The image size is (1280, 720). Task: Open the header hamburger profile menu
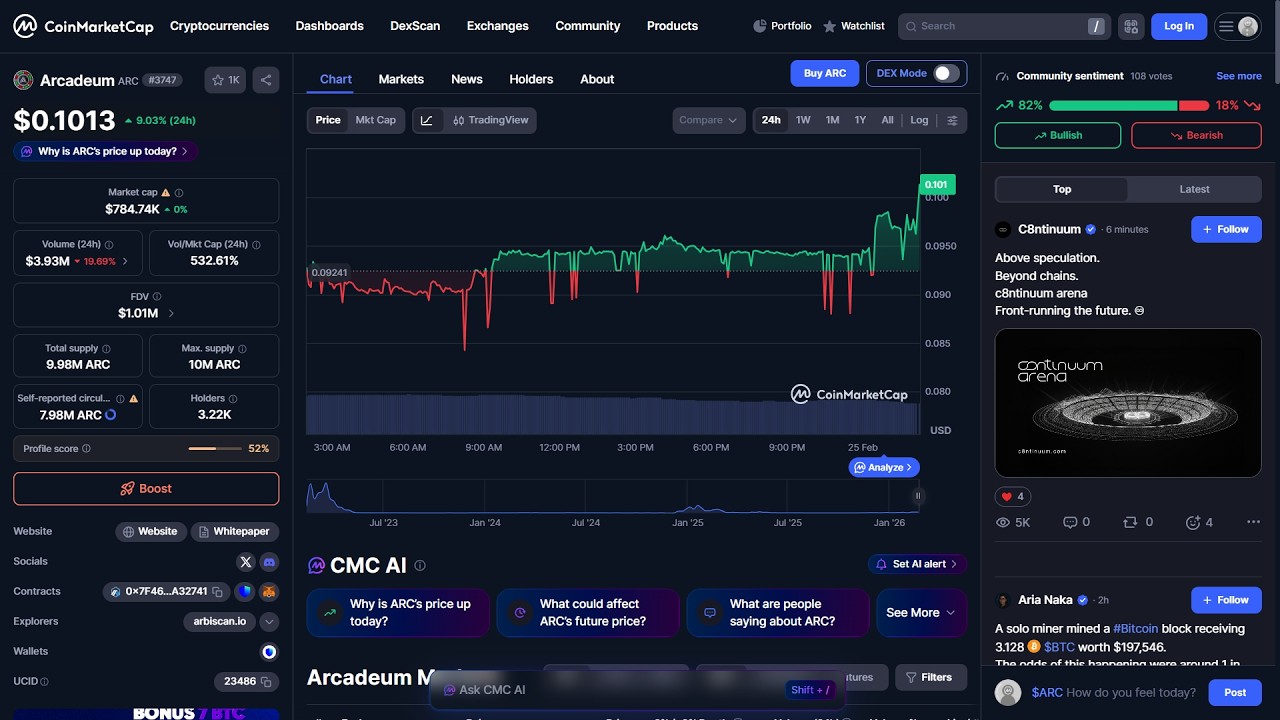click(1237, 26)
